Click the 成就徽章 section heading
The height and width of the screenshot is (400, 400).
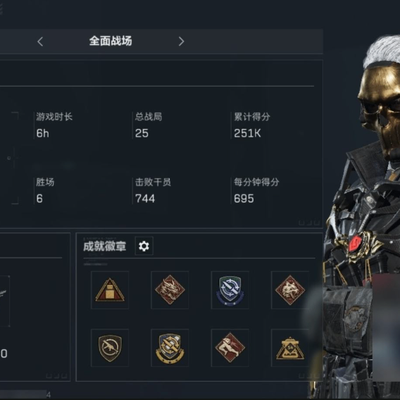105,246
